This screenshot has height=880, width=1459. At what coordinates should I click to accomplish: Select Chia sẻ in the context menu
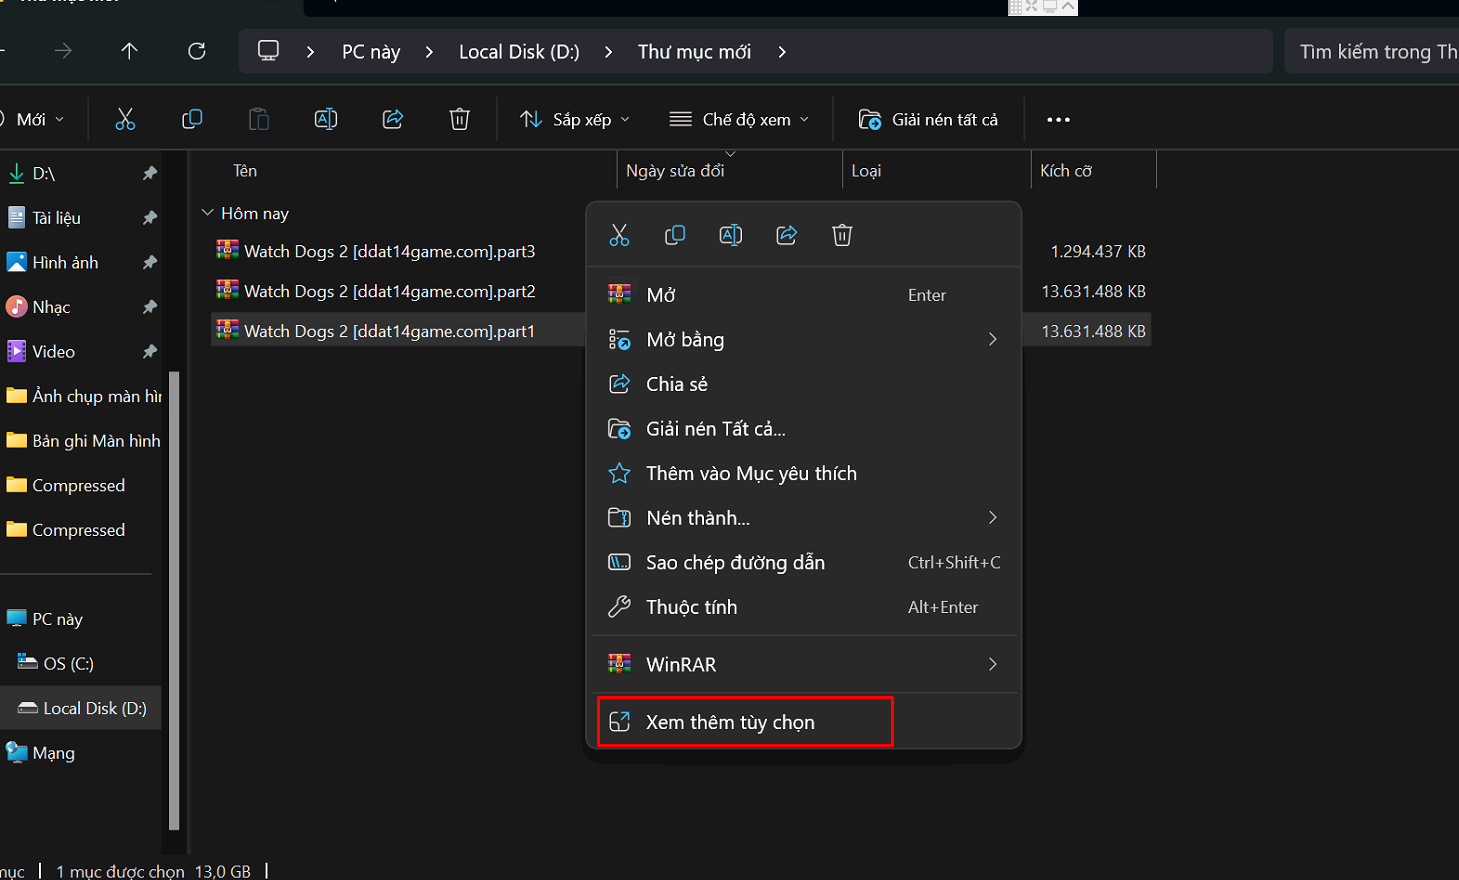click(805, 384)
